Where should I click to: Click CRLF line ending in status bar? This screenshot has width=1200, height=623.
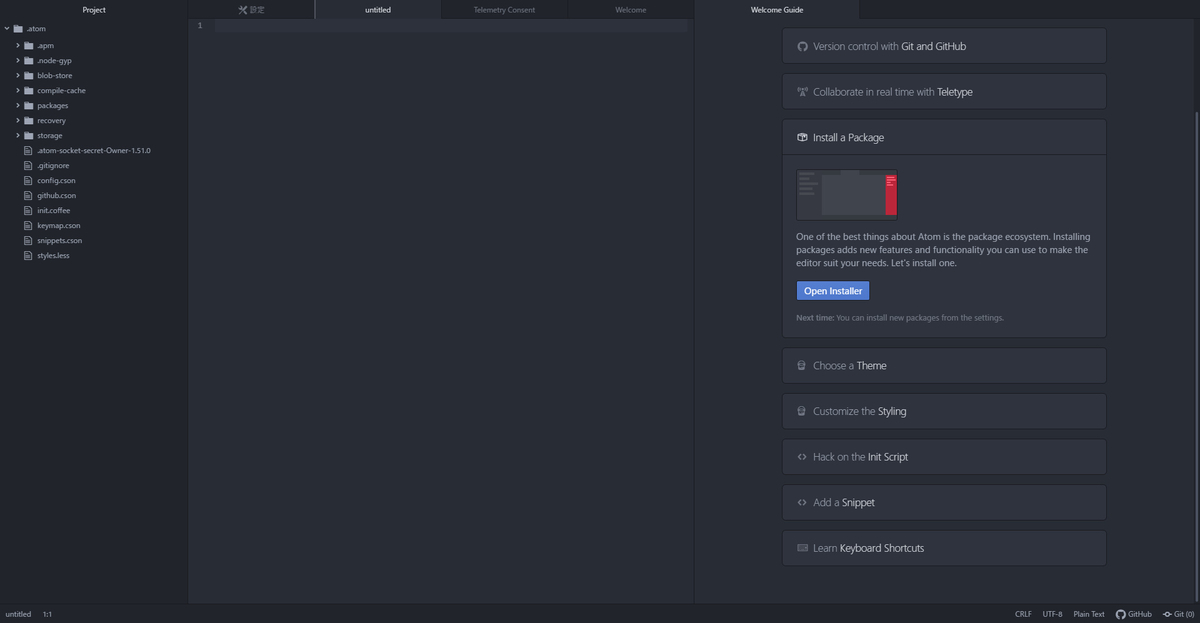1023,614
